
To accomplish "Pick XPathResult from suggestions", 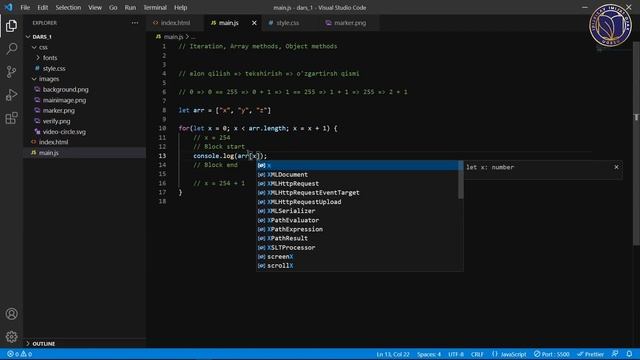I will [x=357, y=238].
